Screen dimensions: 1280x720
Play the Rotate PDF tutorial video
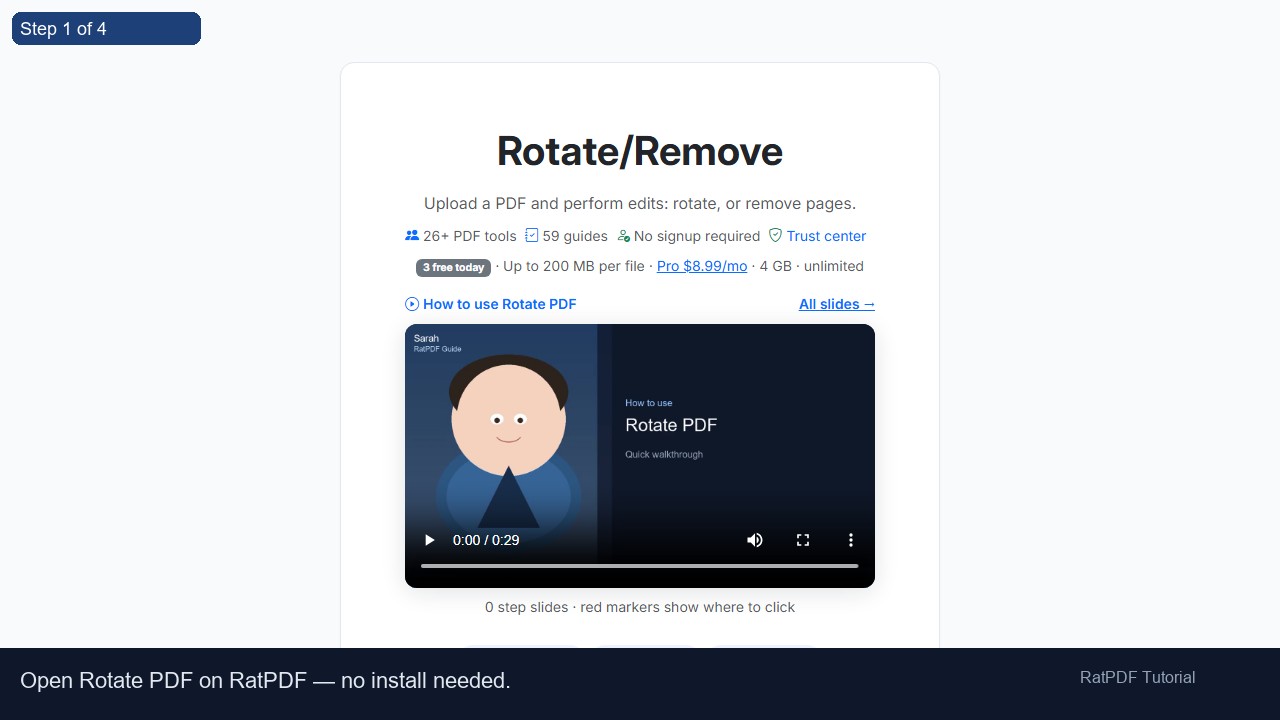430,540
